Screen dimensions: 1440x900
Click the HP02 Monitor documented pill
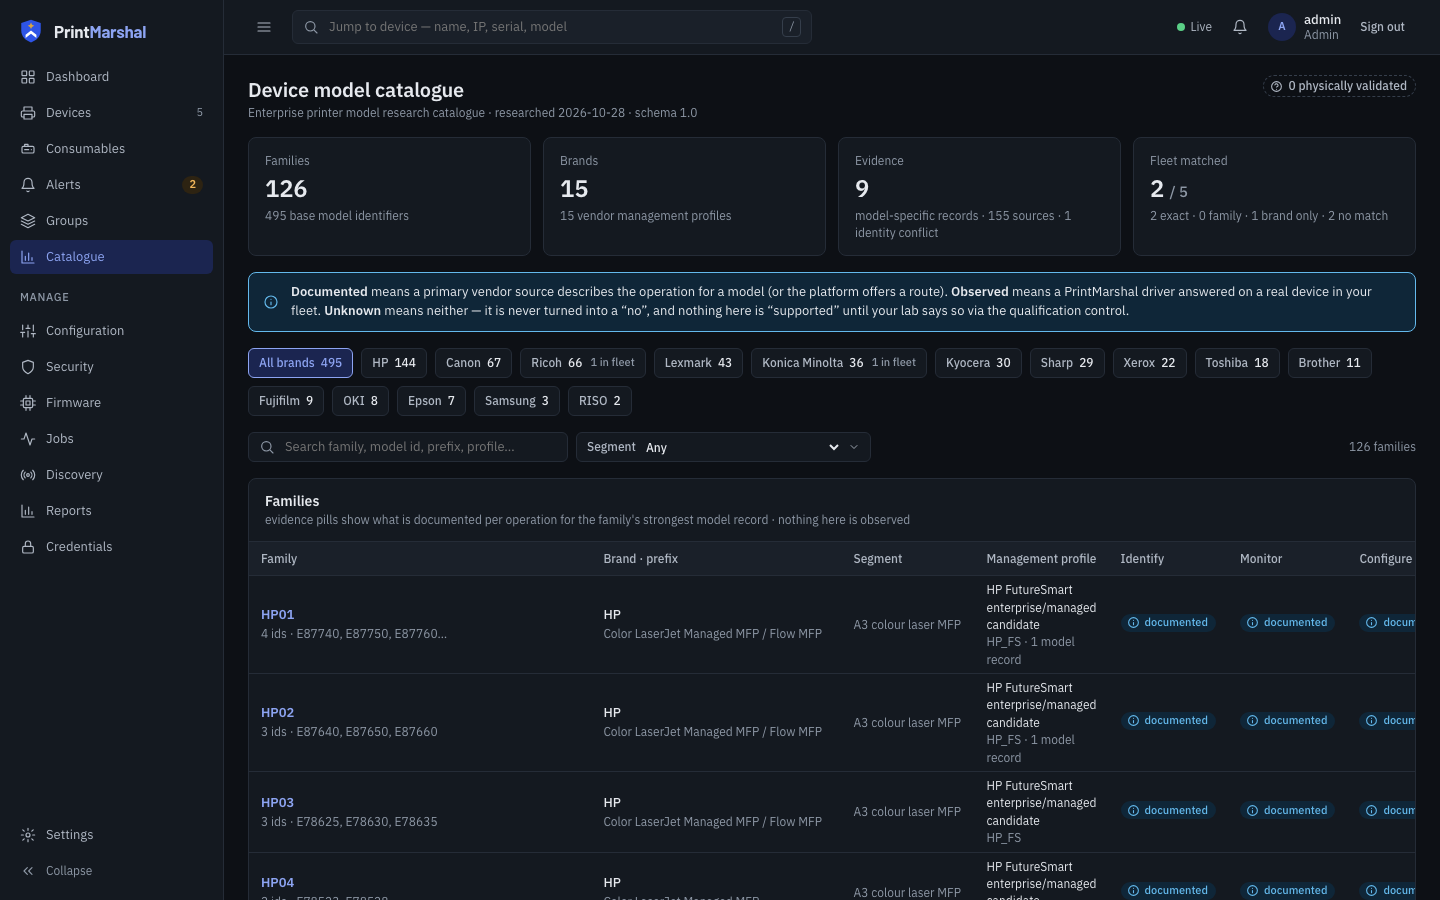(1287, 721)
